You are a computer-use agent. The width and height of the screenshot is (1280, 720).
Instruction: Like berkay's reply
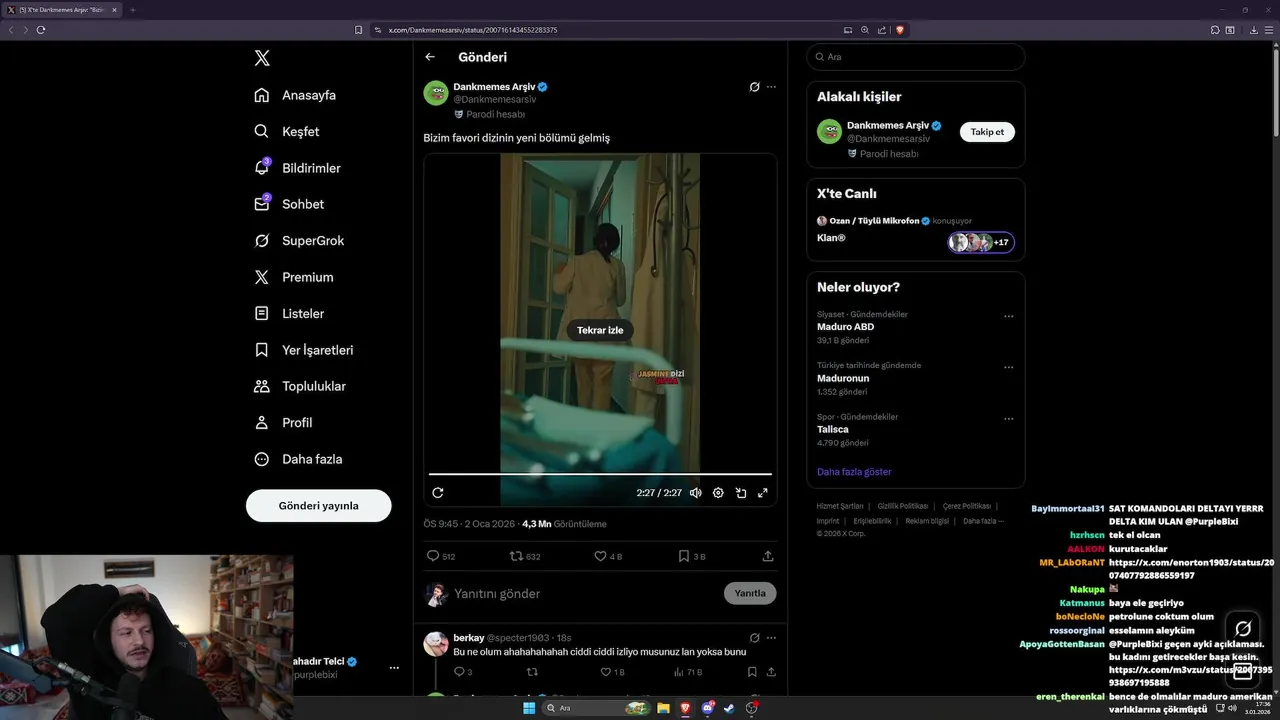[611, 672]
